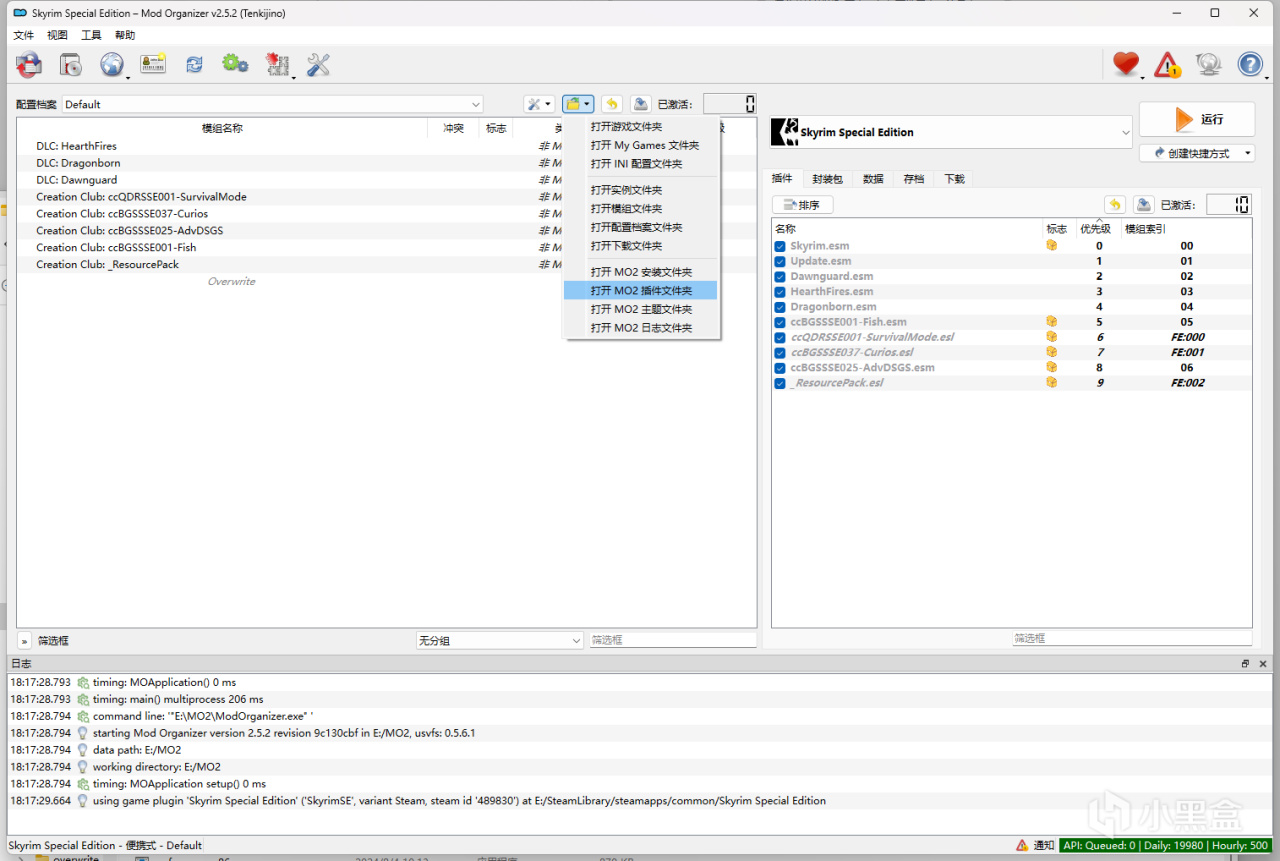Open the 视图 menu
The image size is (1280, 861).
pos(57,35)
